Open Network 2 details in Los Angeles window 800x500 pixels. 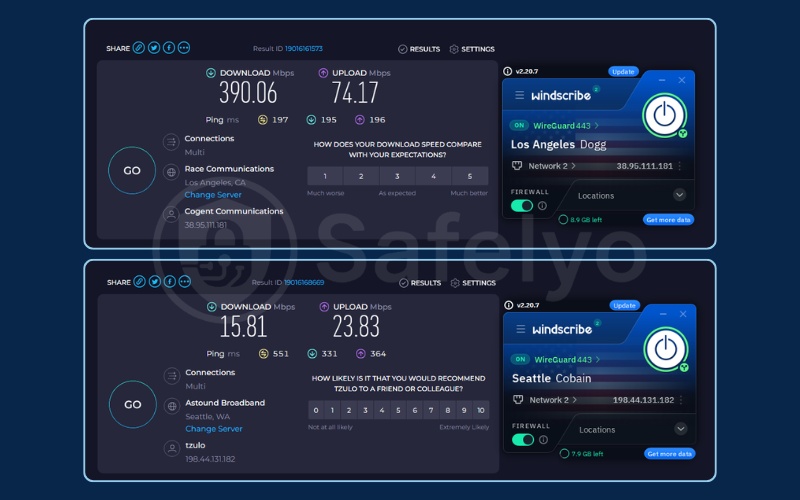point(552,166)
